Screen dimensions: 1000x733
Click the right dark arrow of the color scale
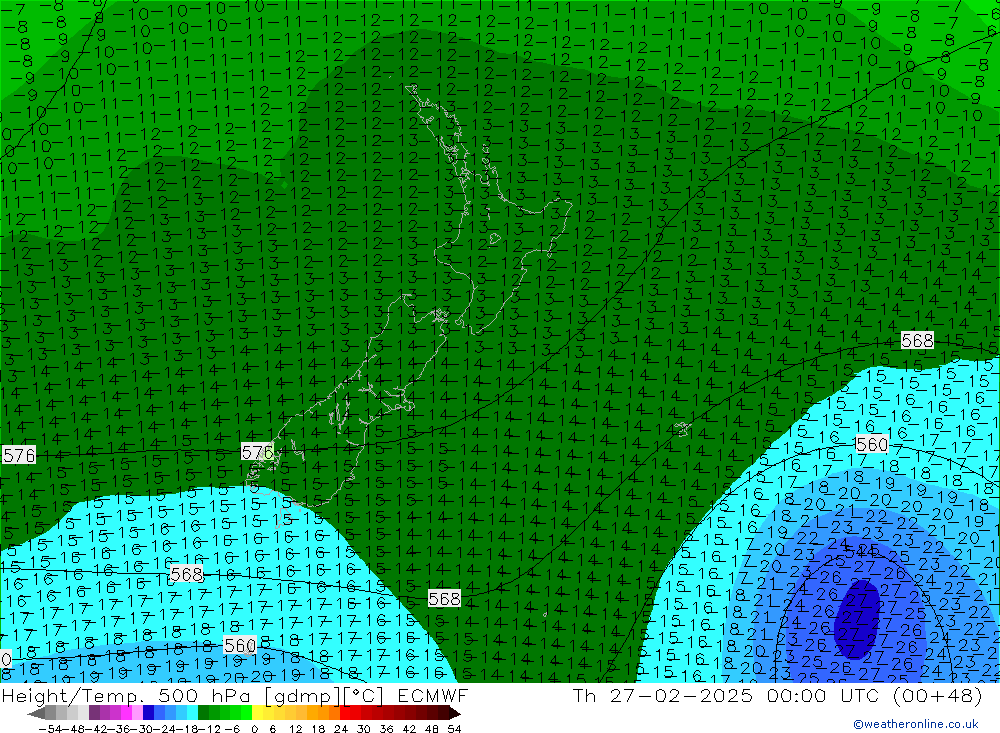(x=455, y=713)
